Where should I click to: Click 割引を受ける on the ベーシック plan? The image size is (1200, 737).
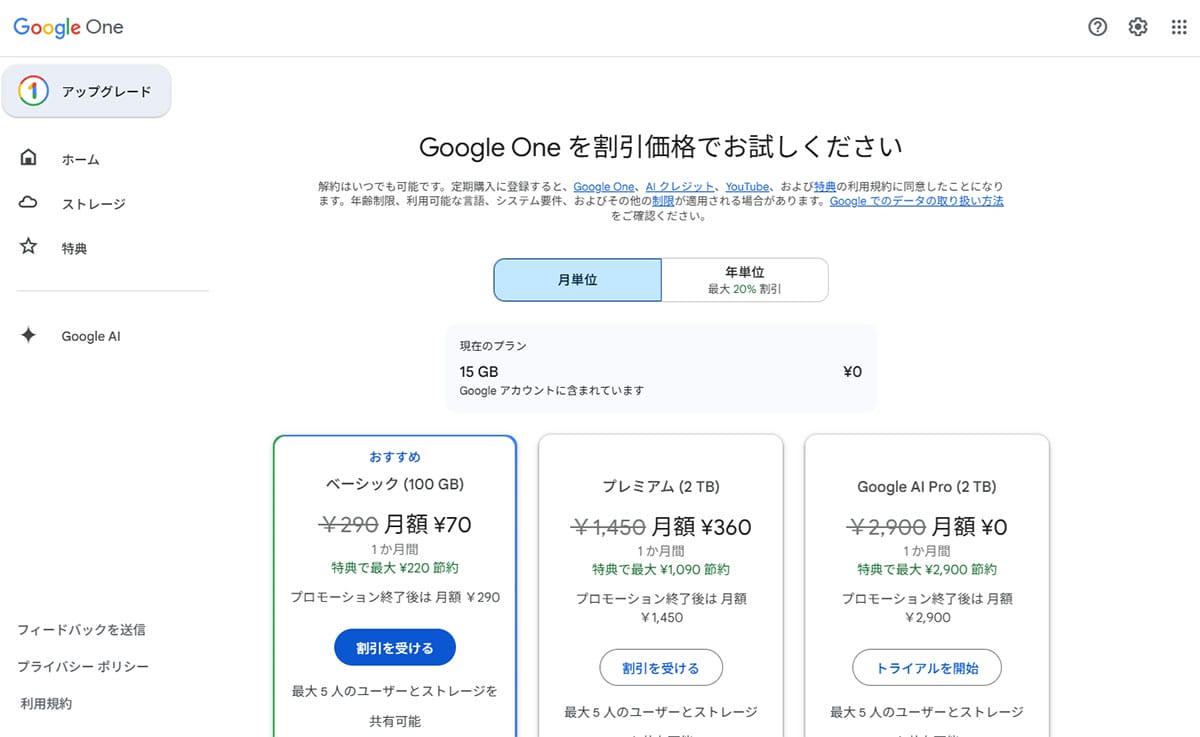click(394, 648)
